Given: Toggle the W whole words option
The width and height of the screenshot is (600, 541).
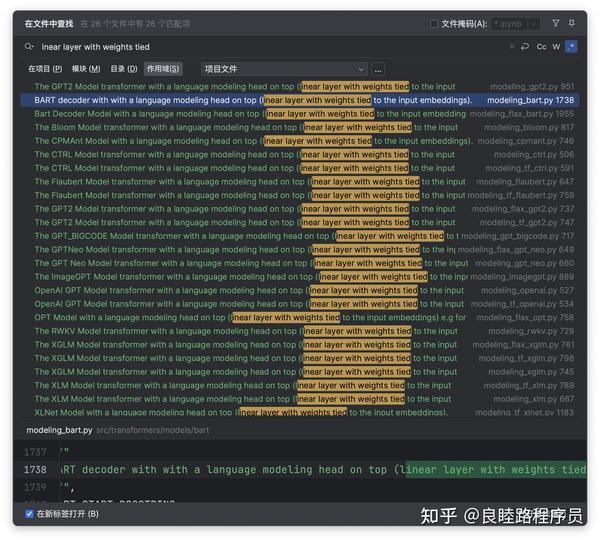Looking at the screenshot, I should click(x=556, y=47).
